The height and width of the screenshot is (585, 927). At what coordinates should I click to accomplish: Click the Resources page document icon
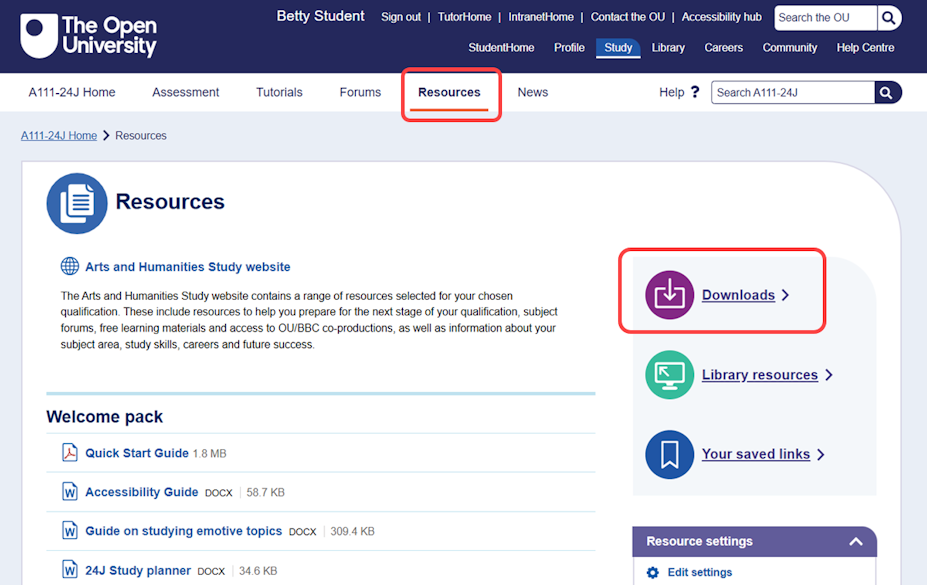[77, 202]
